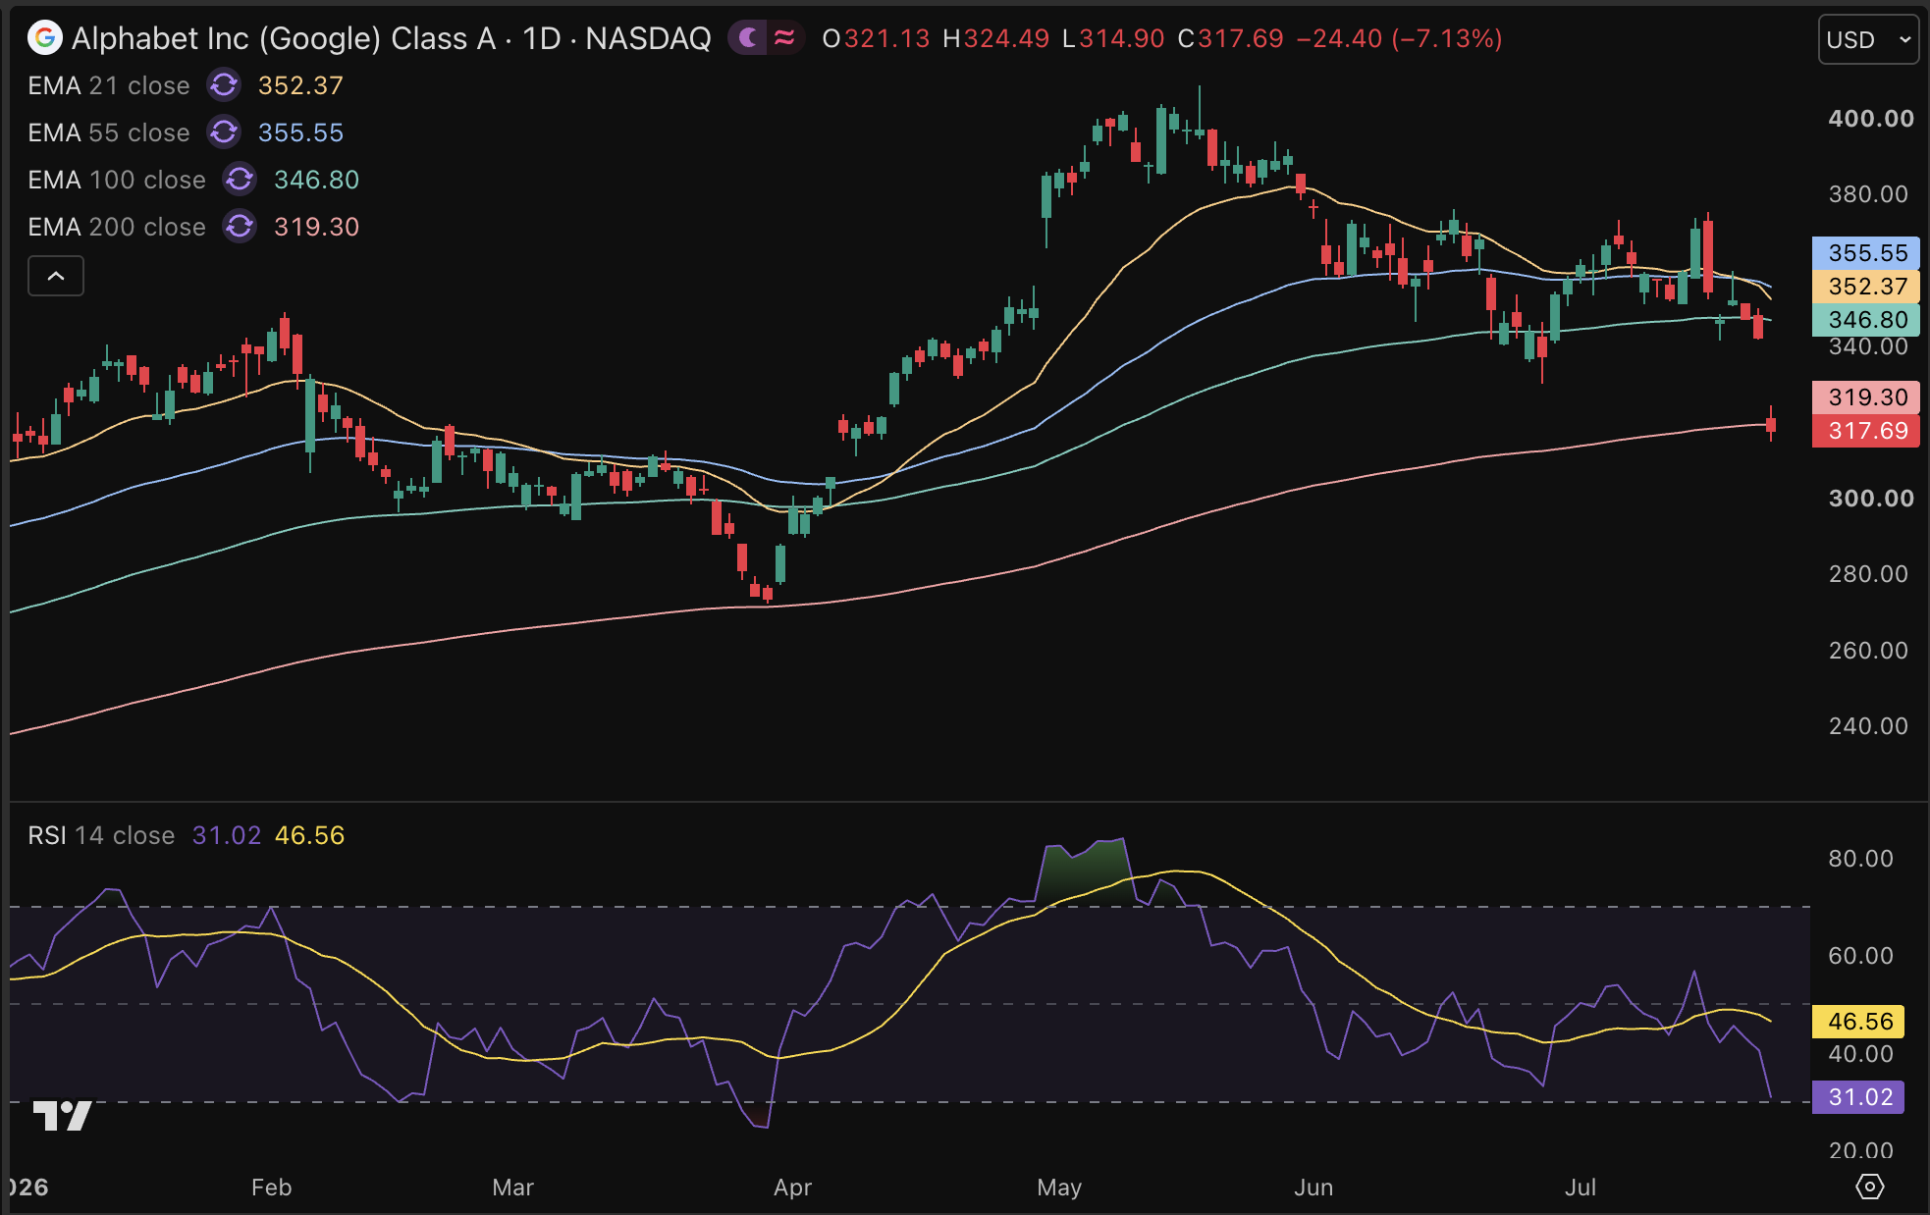This screenshot has height=1215, width=1930.
Task: Click the pink wavy-lines icon in the header
Action: point(785,38)
